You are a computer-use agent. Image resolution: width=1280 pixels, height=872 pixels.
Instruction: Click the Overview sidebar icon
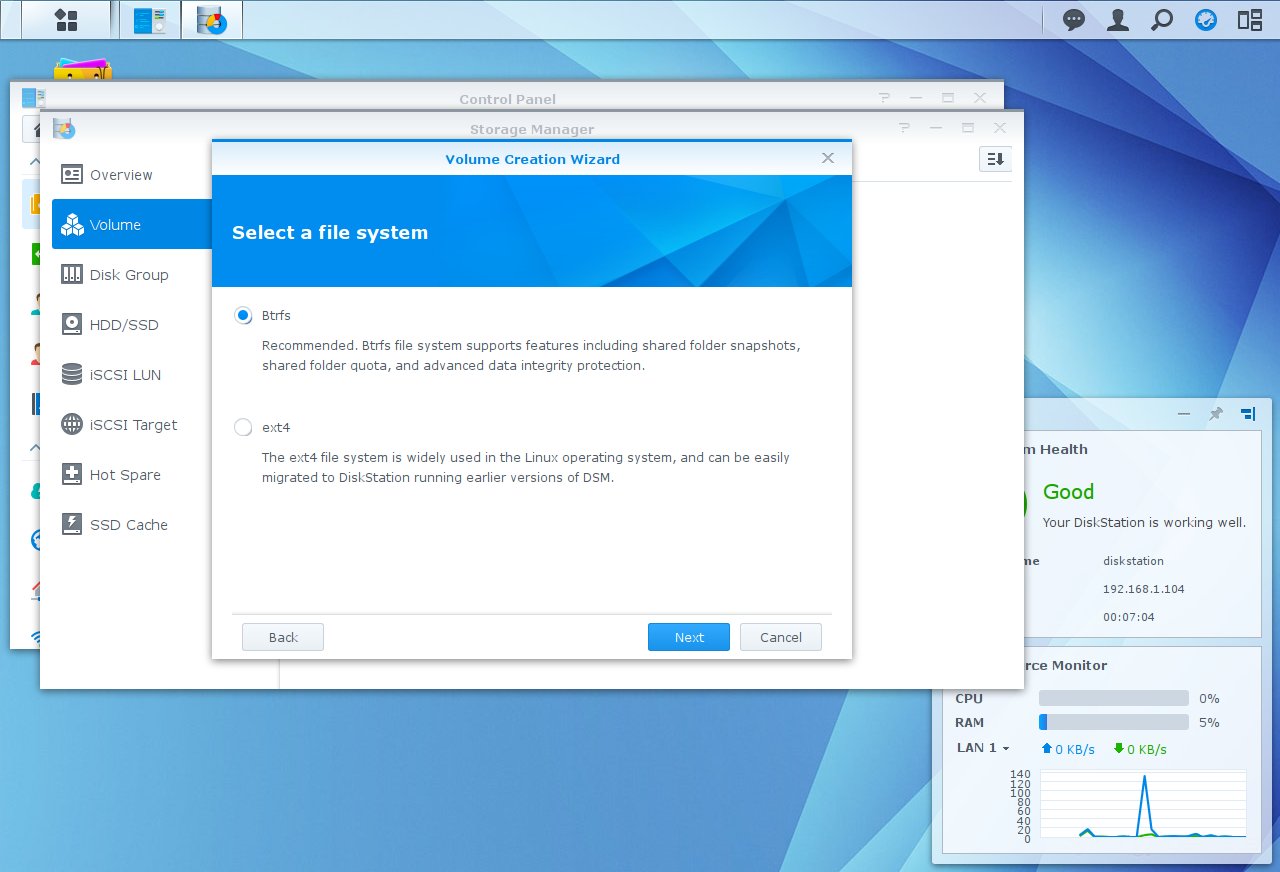pyautogui.click(x=72, y=175)
